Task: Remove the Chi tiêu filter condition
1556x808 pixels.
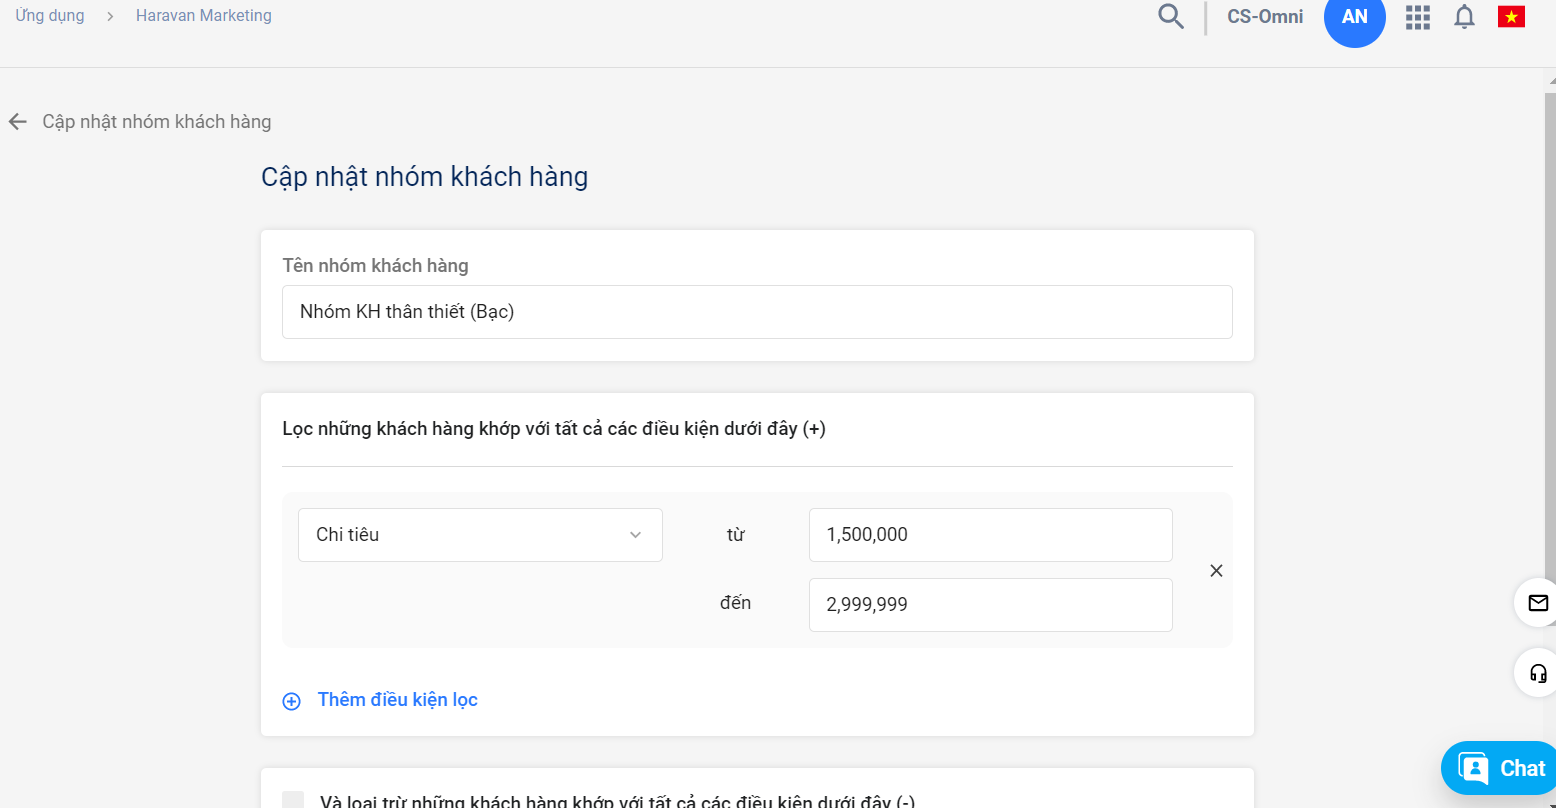Action: pos(1216,571)
